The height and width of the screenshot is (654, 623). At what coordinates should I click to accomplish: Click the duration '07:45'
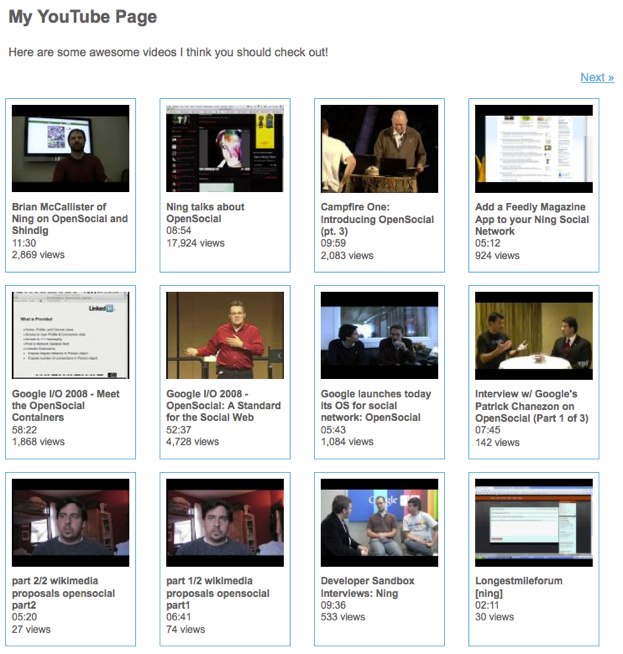[487, 430]
